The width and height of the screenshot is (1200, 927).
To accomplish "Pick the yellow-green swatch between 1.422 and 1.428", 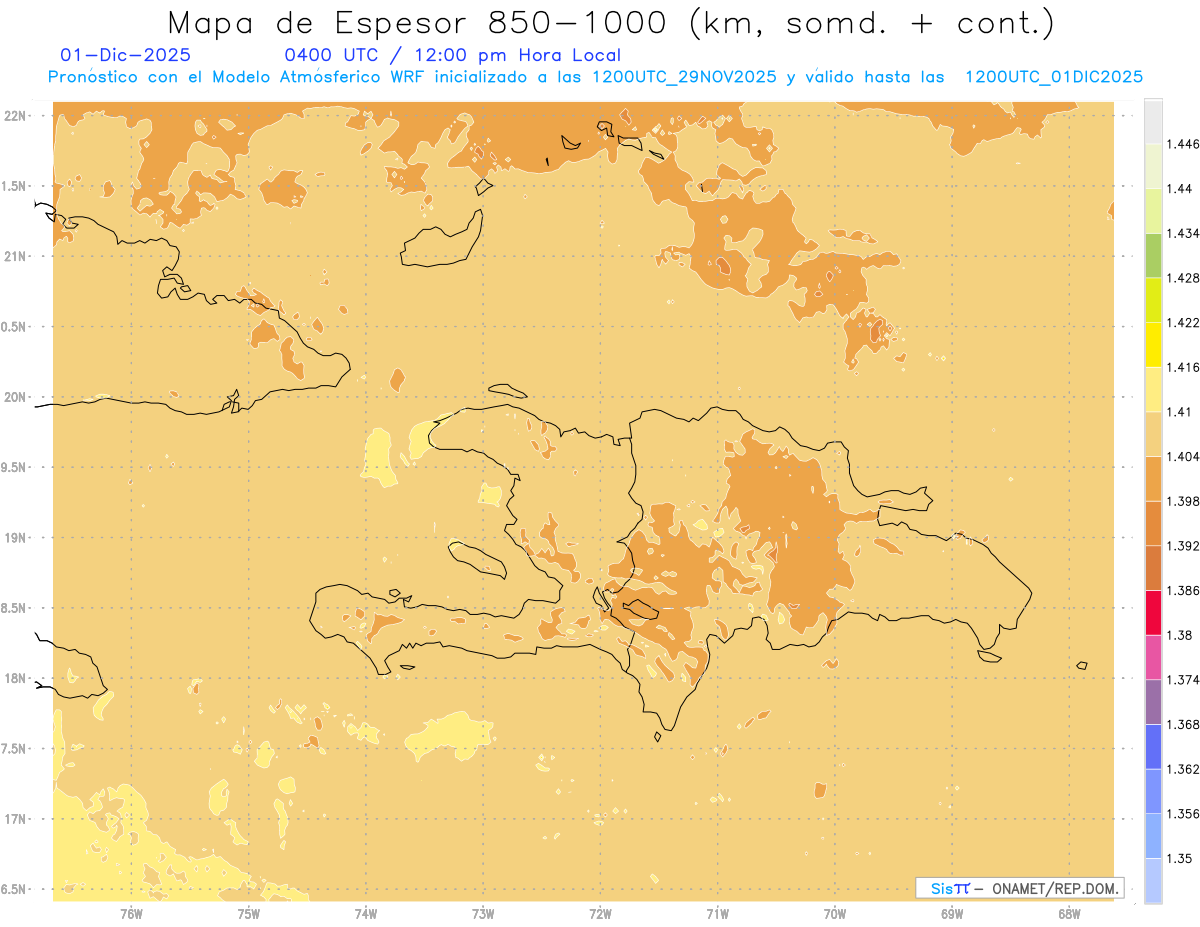I will point(1153,300).
